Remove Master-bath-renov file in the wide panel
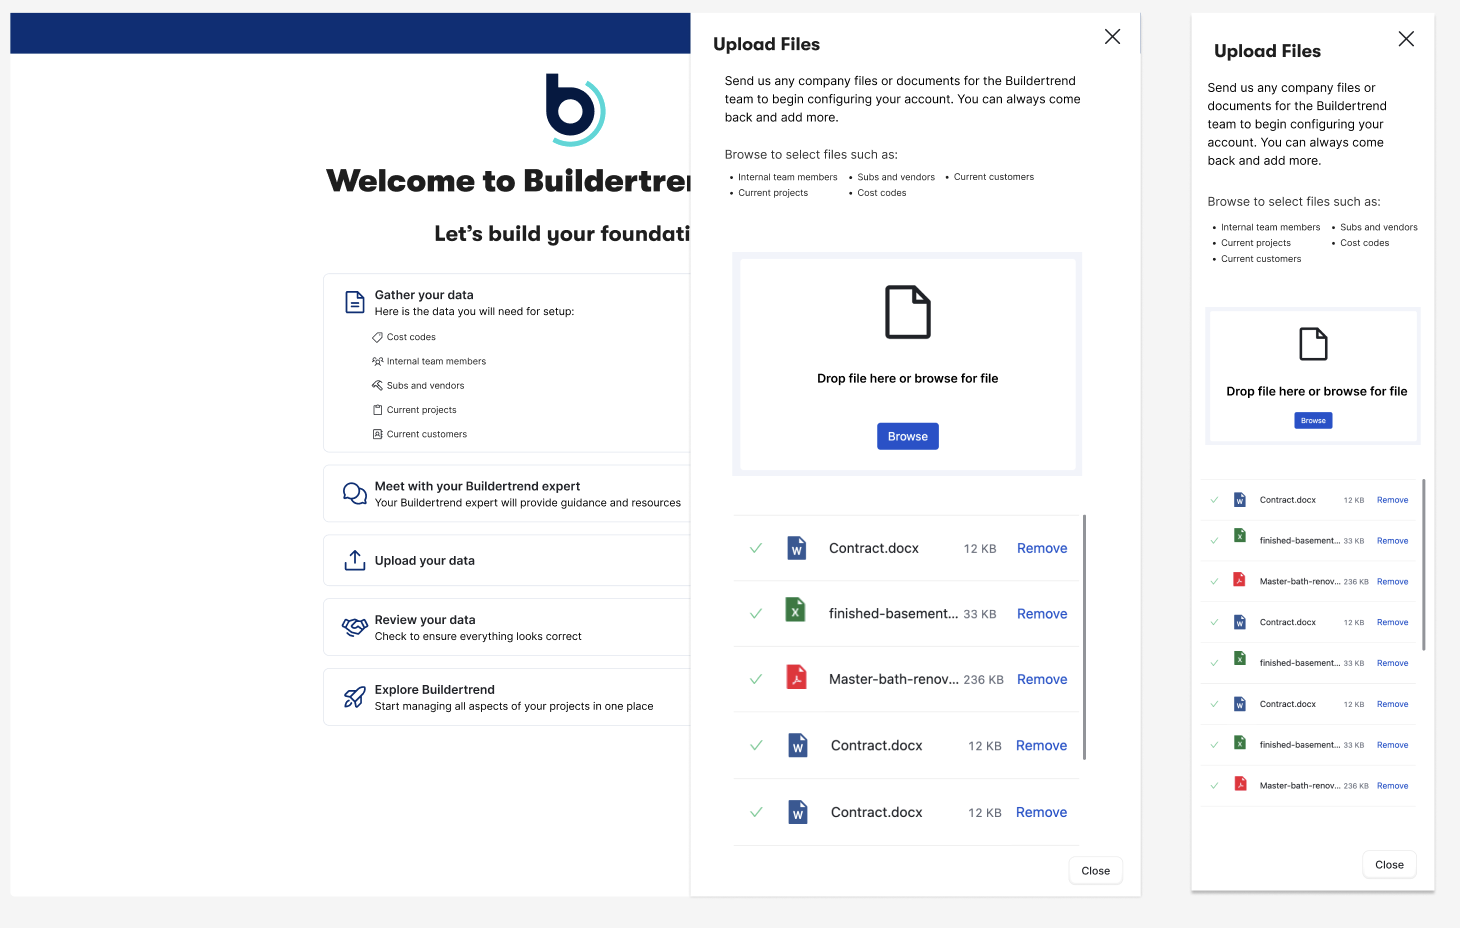Screen dimensions: 1460x928 pyautogui.click(x=1042, y=679)
